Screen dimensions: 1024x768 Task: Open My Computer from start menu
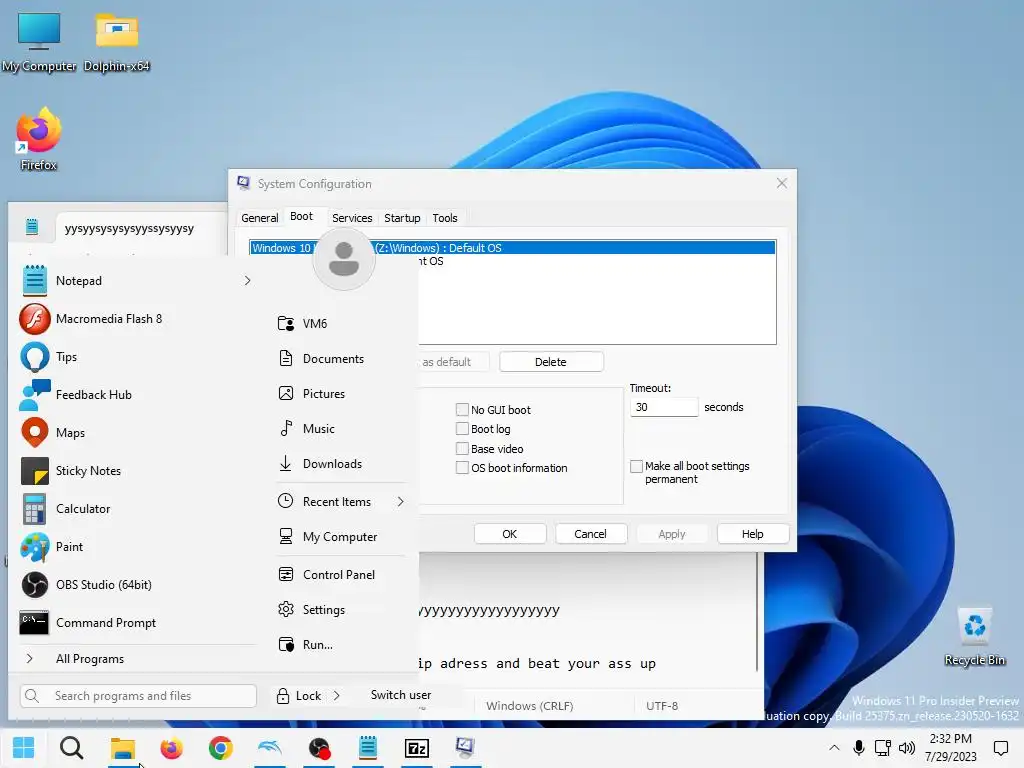[341, 537]
